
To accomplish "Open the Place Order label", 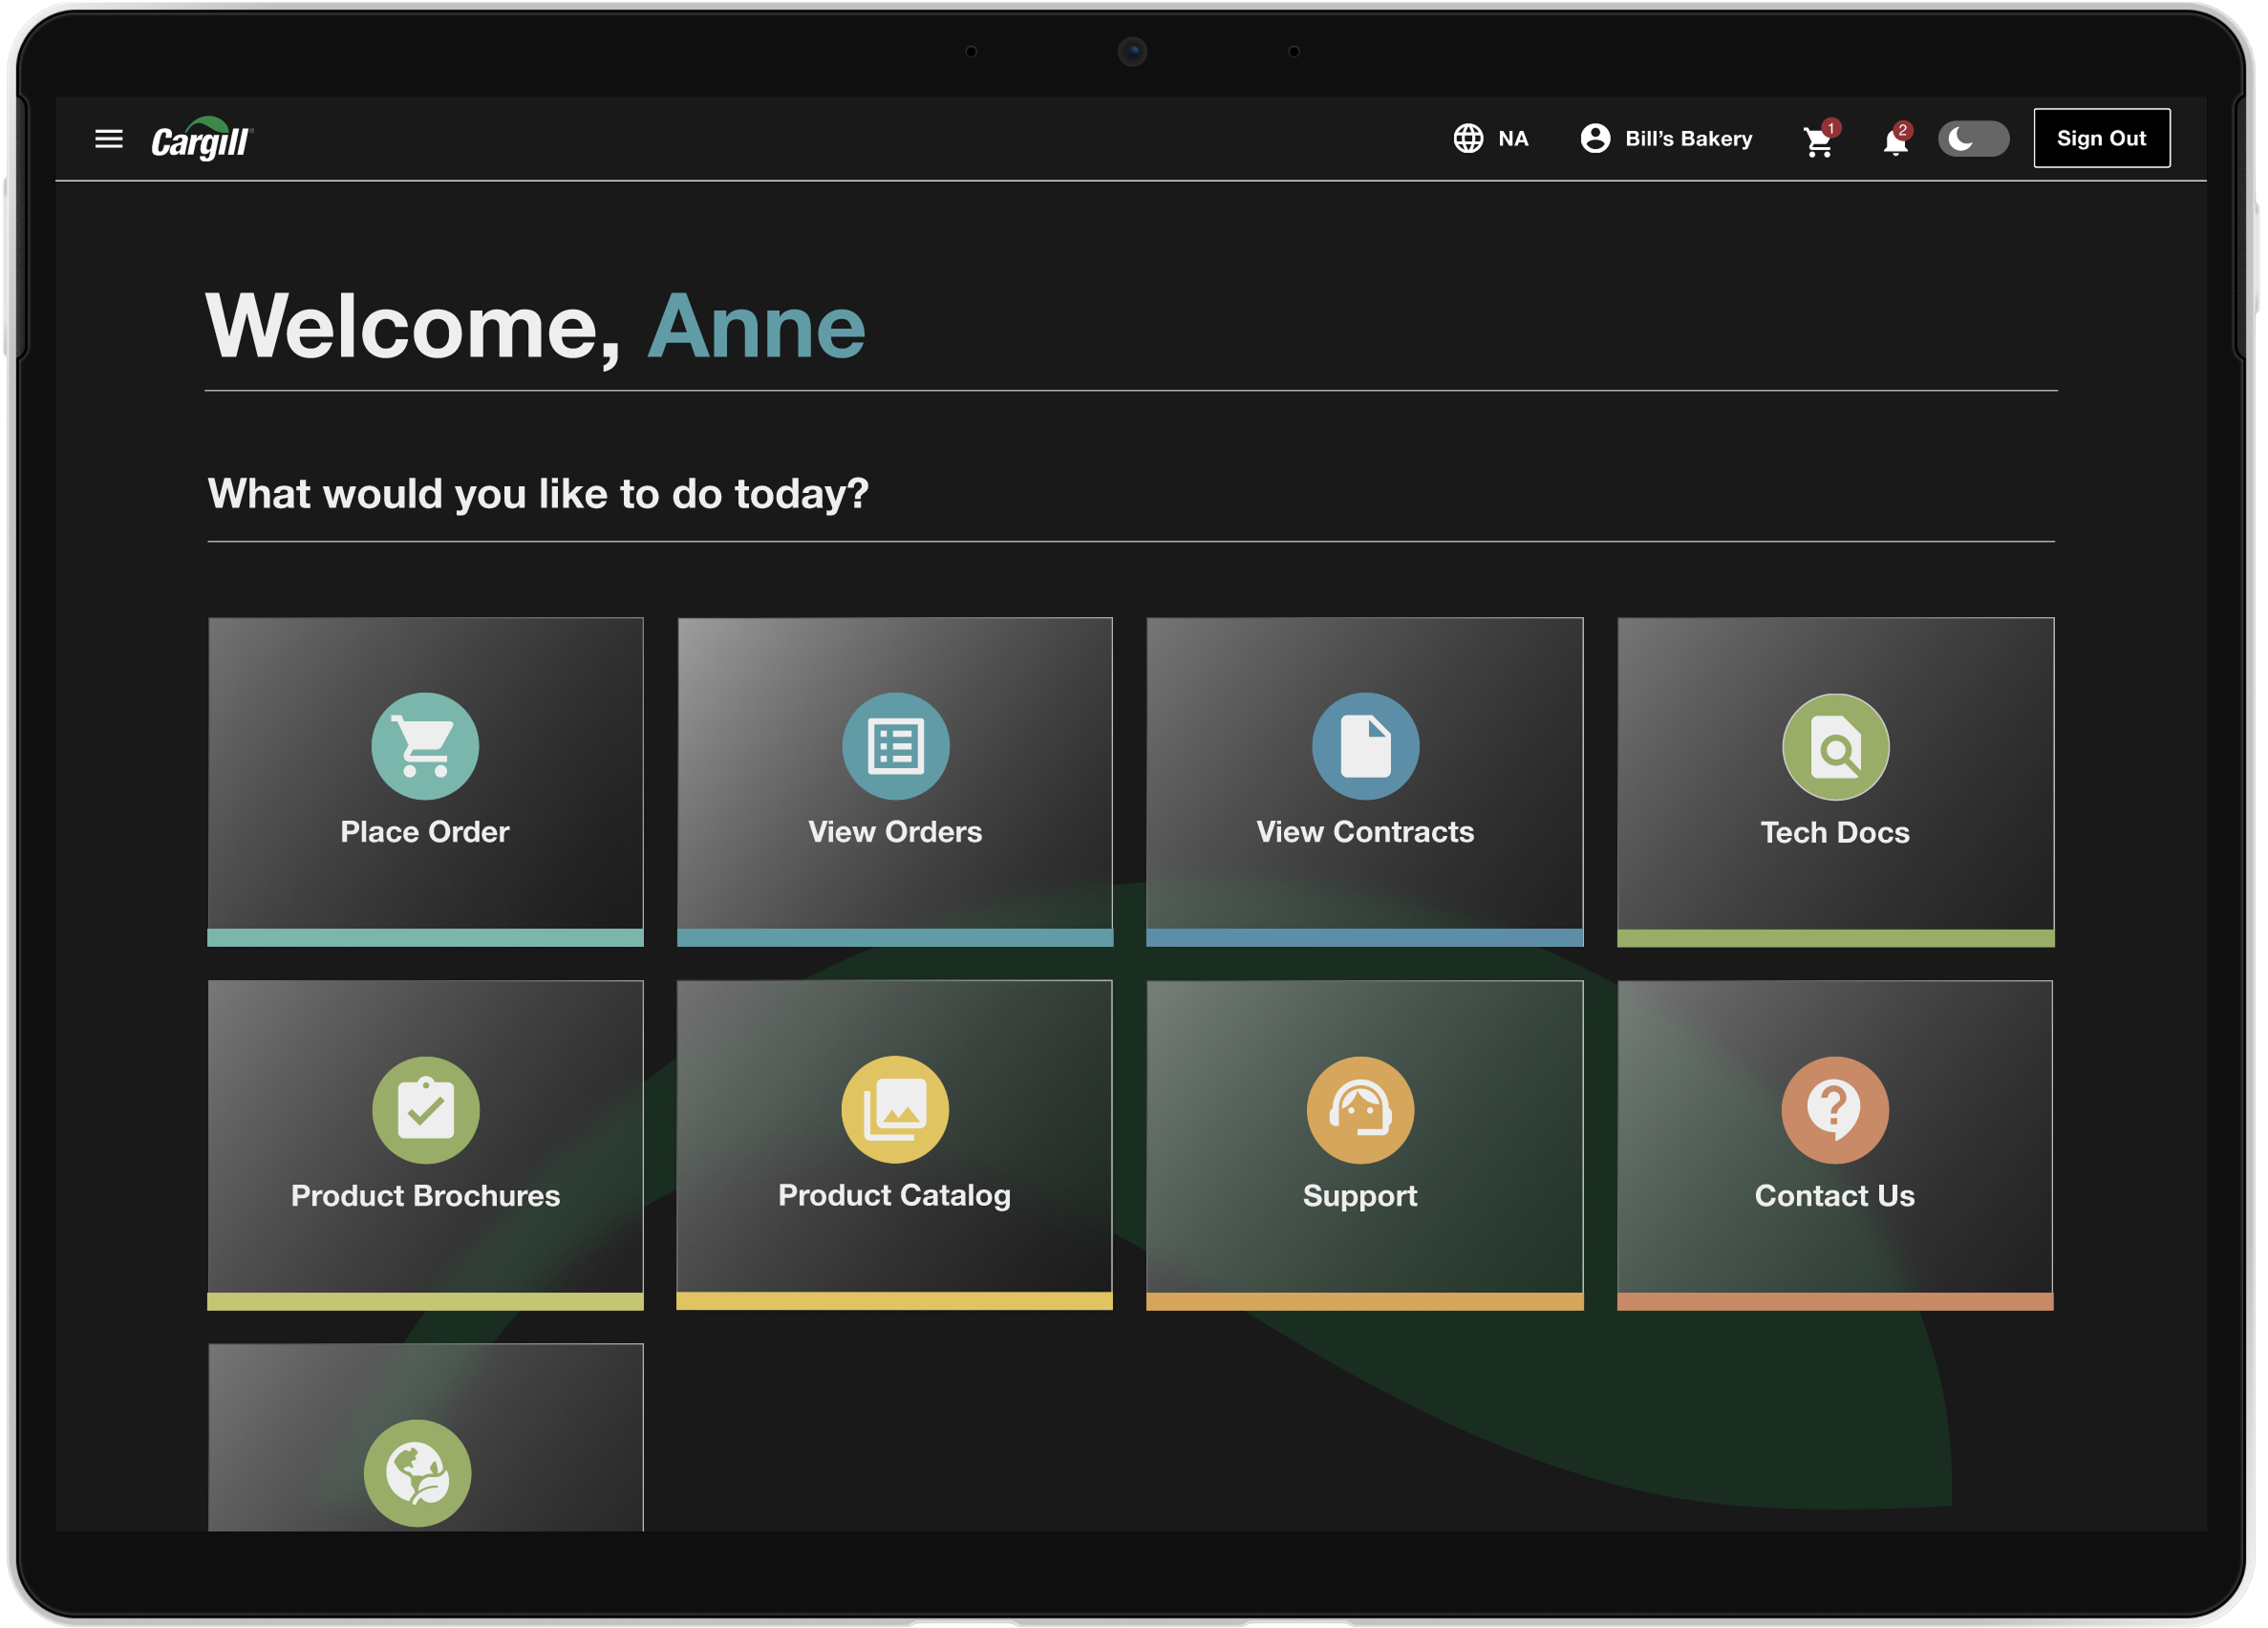I will click(x=424, y=832).
